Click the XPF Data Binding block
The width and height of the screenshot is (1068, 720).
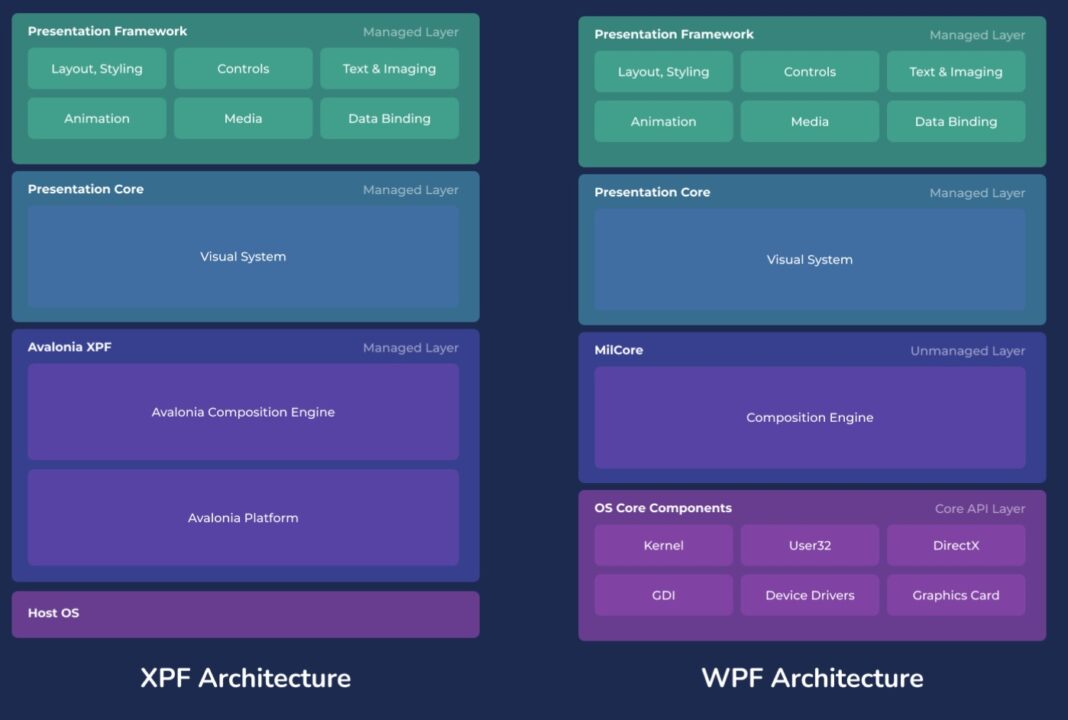(389, 119)
